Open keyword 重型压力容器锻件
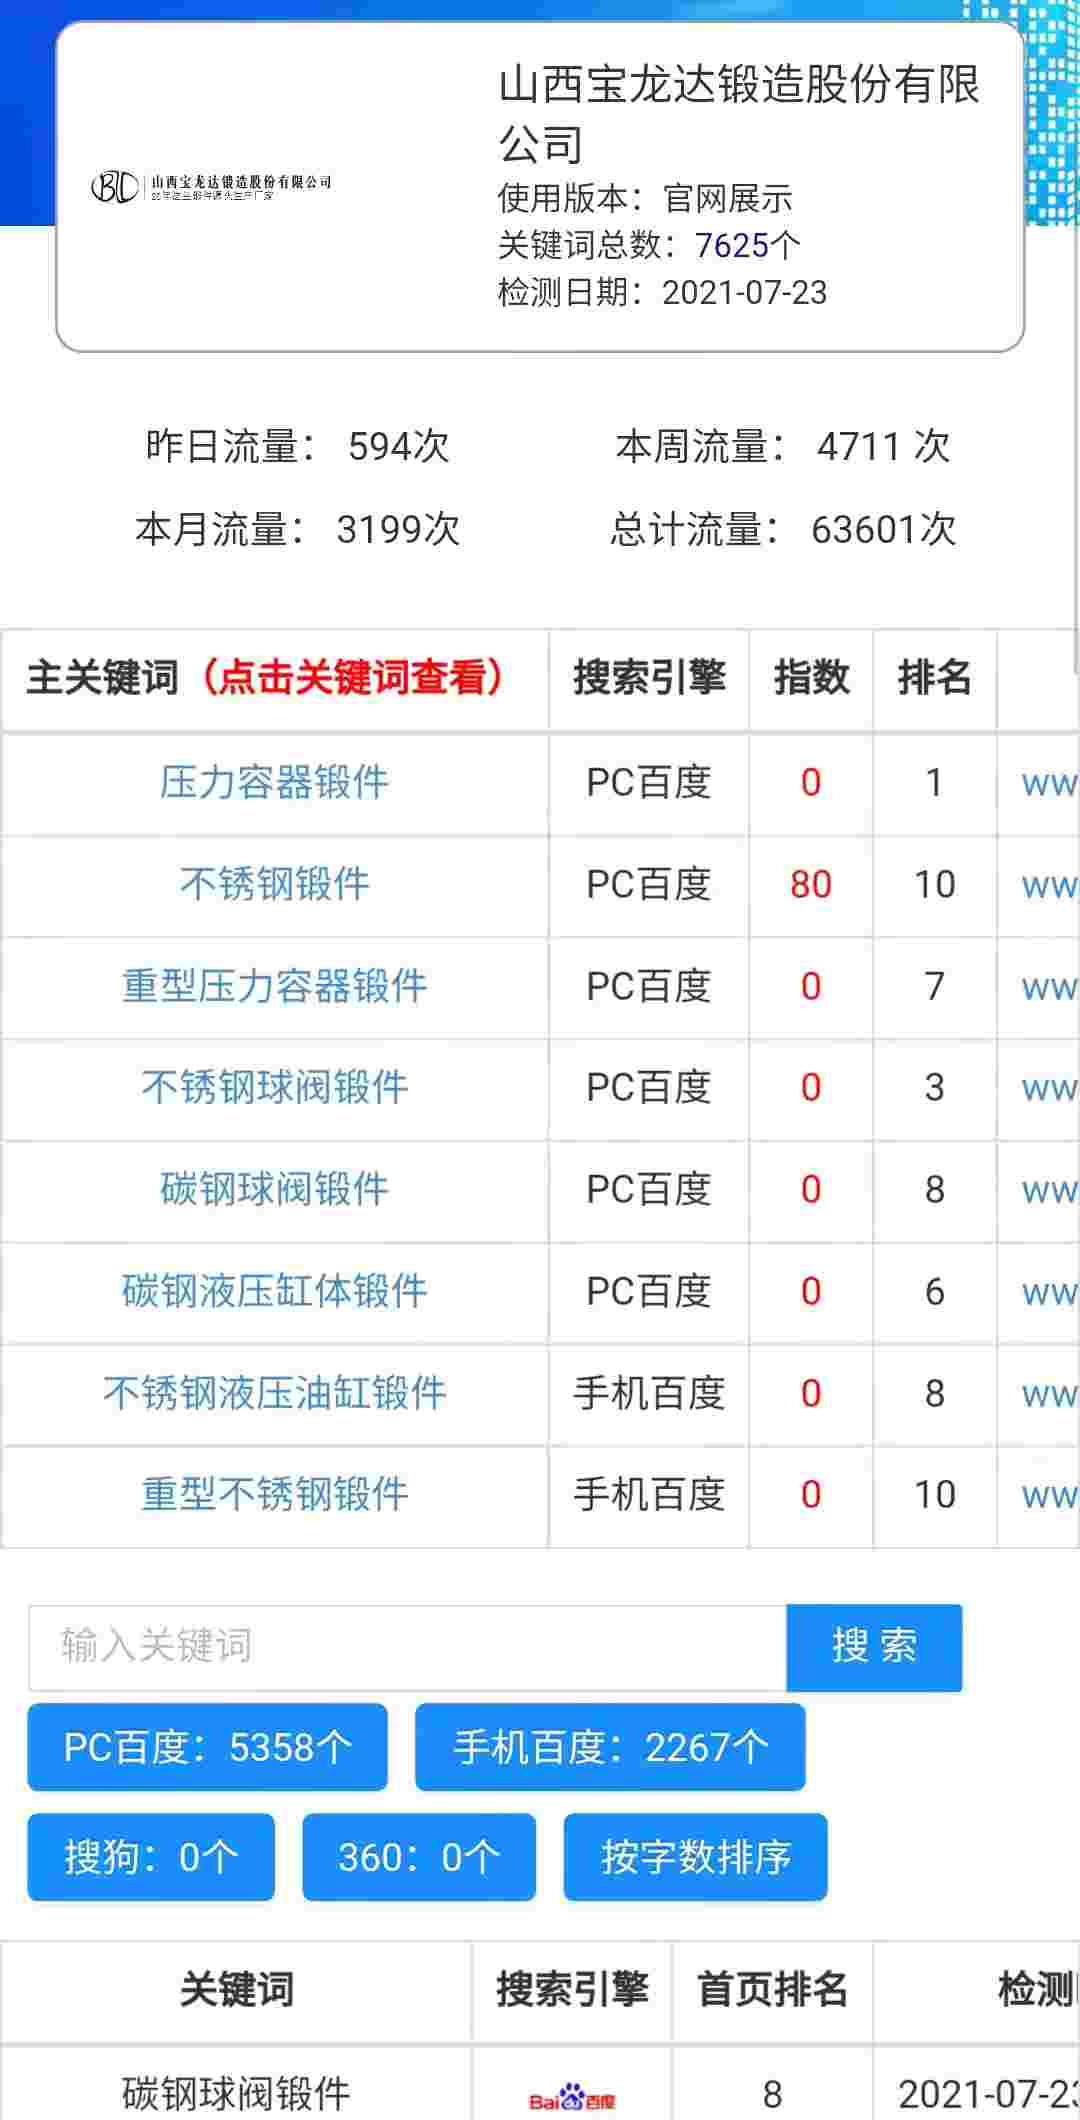This screenshot has height=2120, width=1080. tap(274, 987)
